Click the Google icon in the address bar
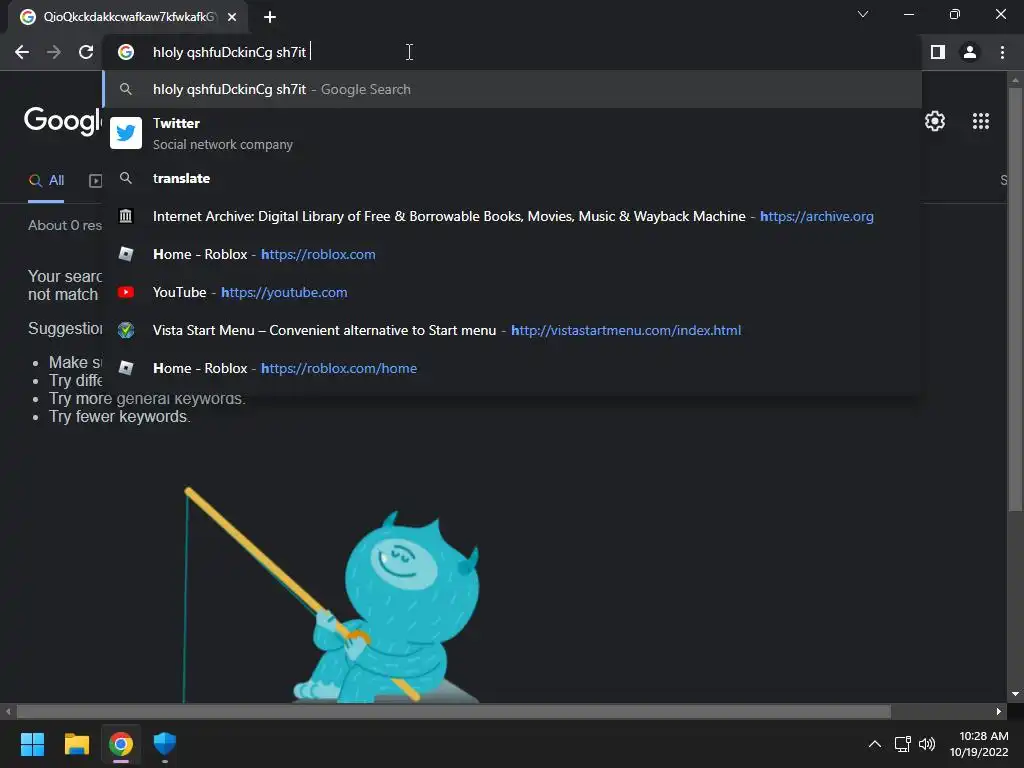This screenshot has width=1024, height=768. coord(126,52)
